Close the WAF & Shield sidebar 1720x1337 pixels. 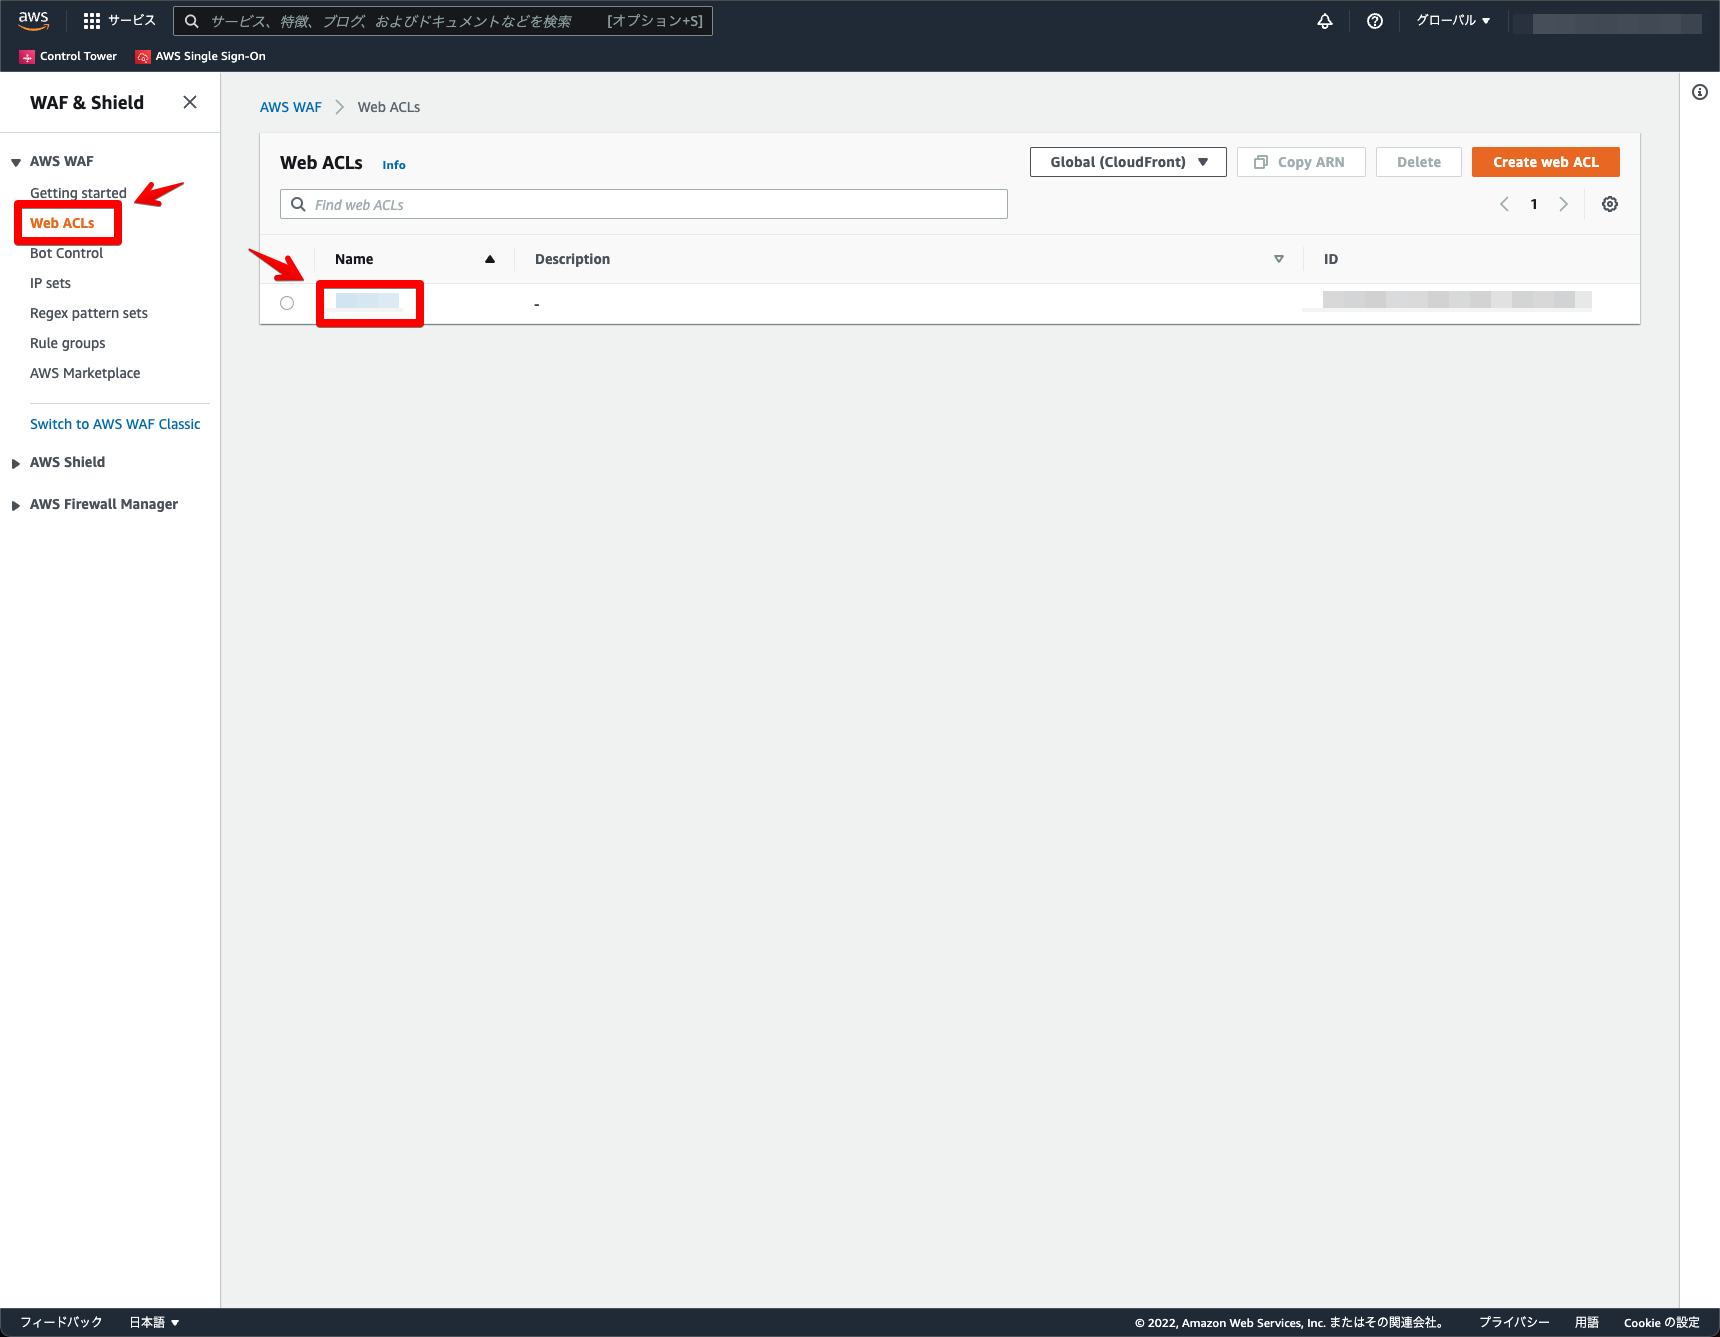190,102
